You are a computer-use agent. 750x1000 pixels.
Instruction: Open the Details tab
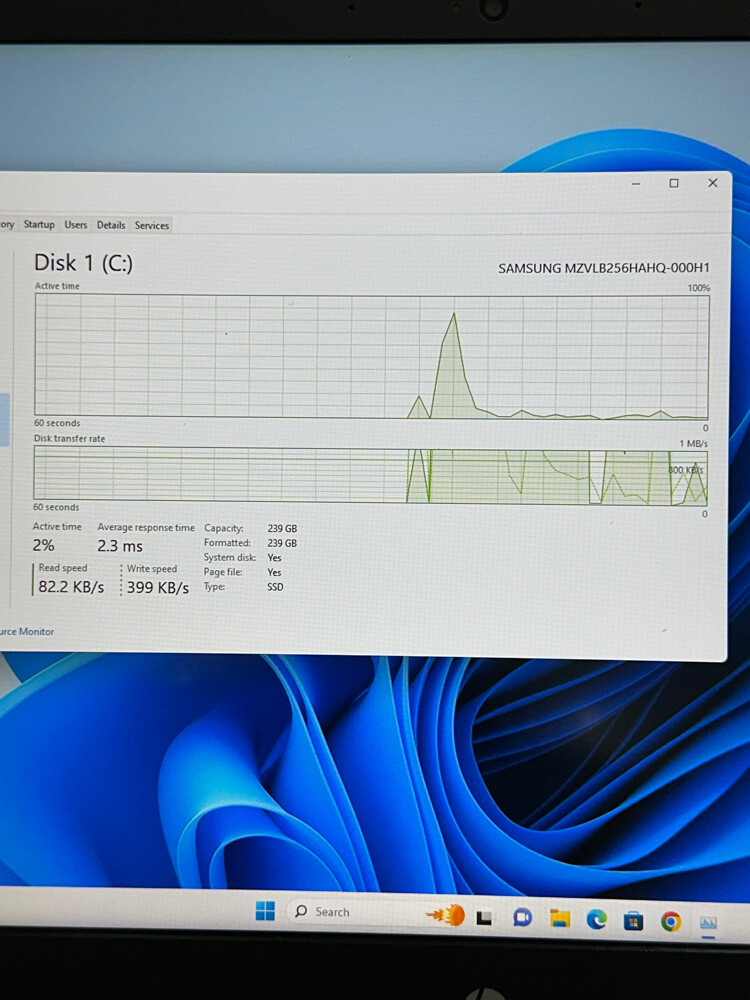(x=111, y=225)
